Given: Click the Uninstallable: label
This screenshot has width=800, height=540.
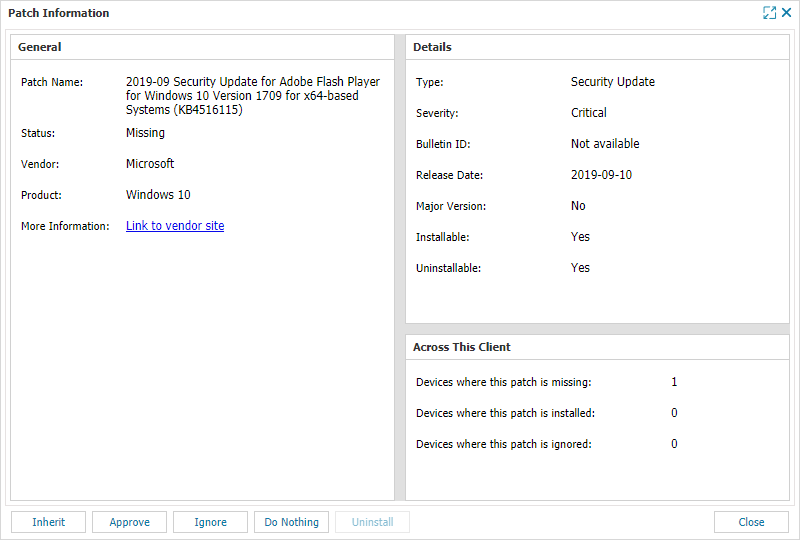Looking at the screenshot, I should tap(448, 268).
